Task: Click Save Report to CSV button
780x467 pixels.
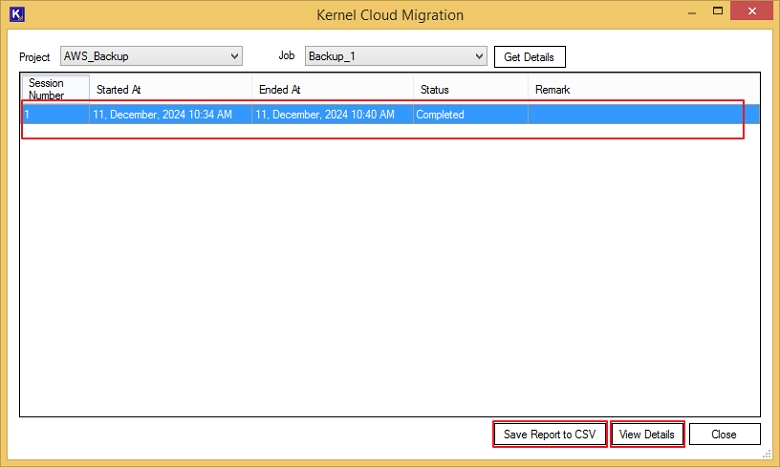Action: pos(549,434)
